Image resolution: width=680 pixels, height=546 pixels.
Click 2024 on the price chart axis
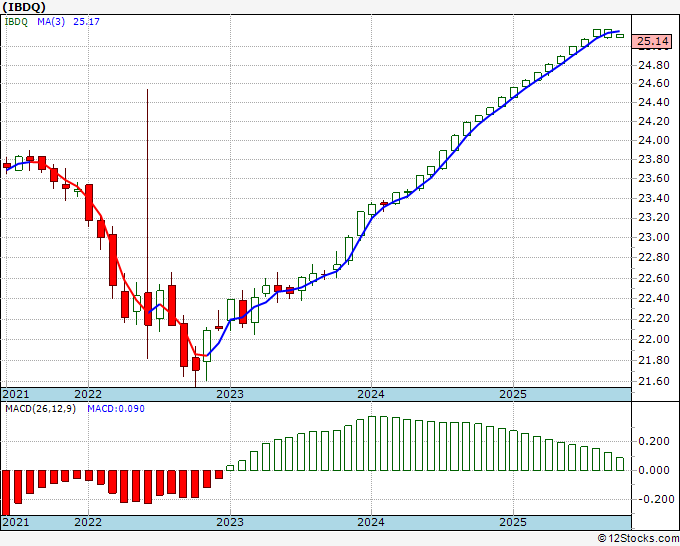coord(371,394)
